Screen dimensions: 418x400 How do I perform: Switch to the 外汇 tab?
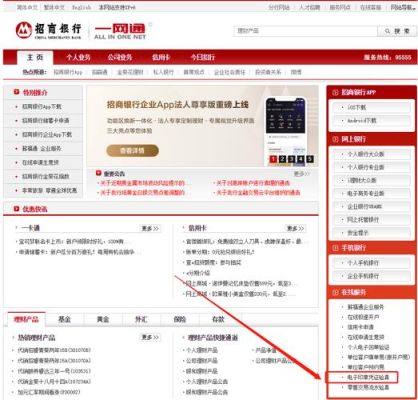141,319
